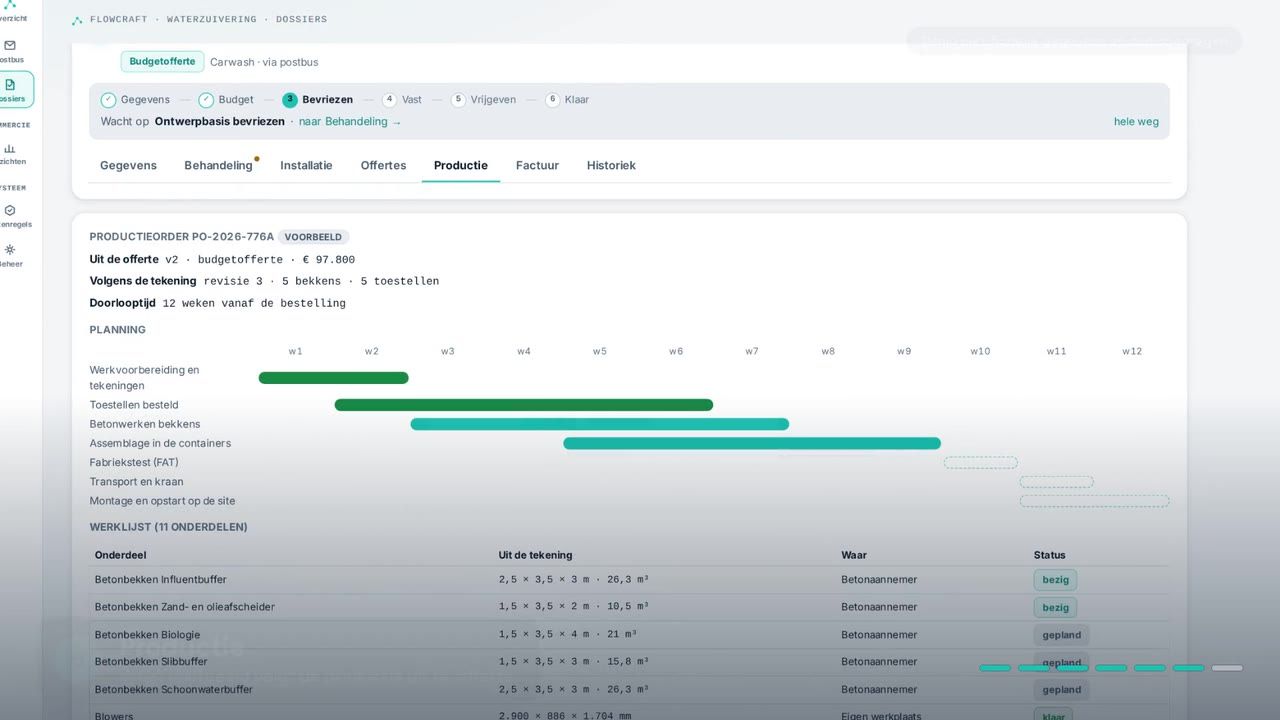
Task: Switch to the Offertes tab
Action: (383, 165)
